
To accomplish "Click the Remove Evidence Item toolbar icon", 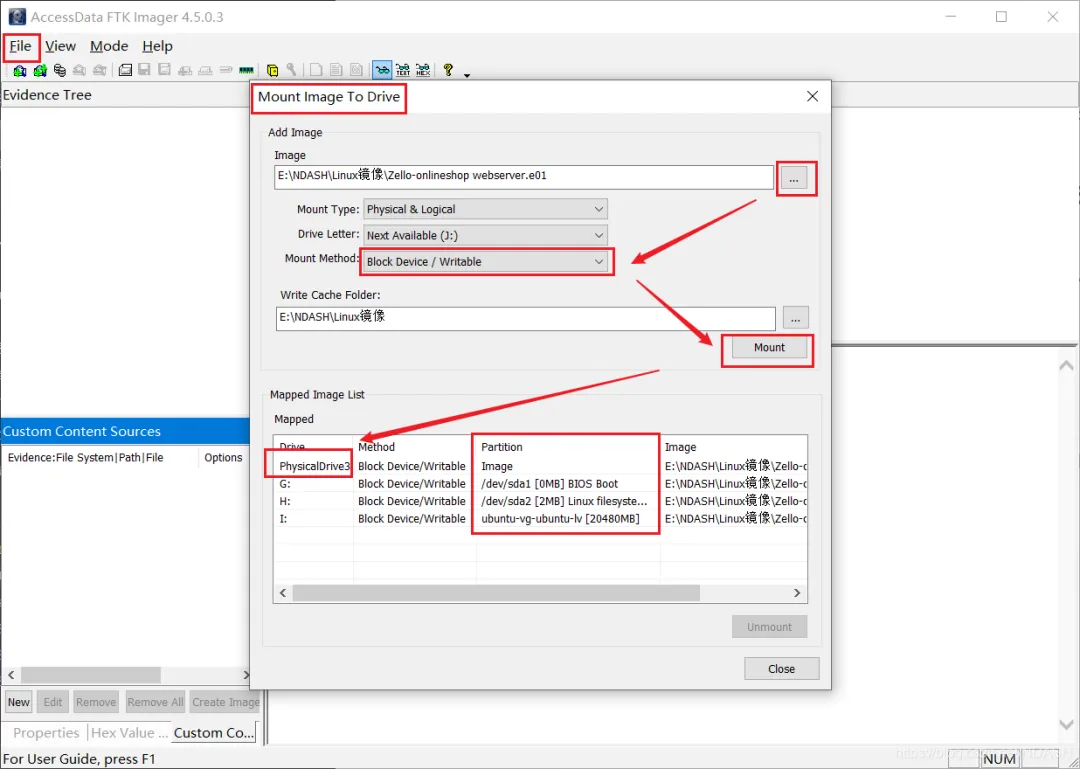I will pyautogui.click(x=79, y=70).
